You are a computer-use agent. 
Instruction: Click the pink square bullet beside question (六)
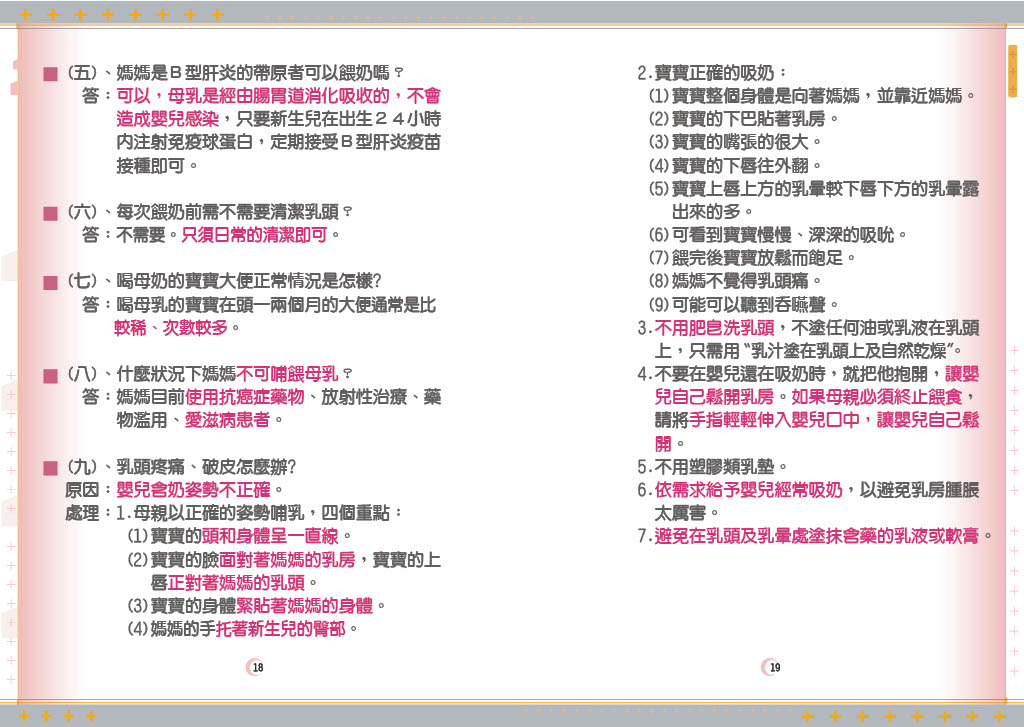pos(49,213)
